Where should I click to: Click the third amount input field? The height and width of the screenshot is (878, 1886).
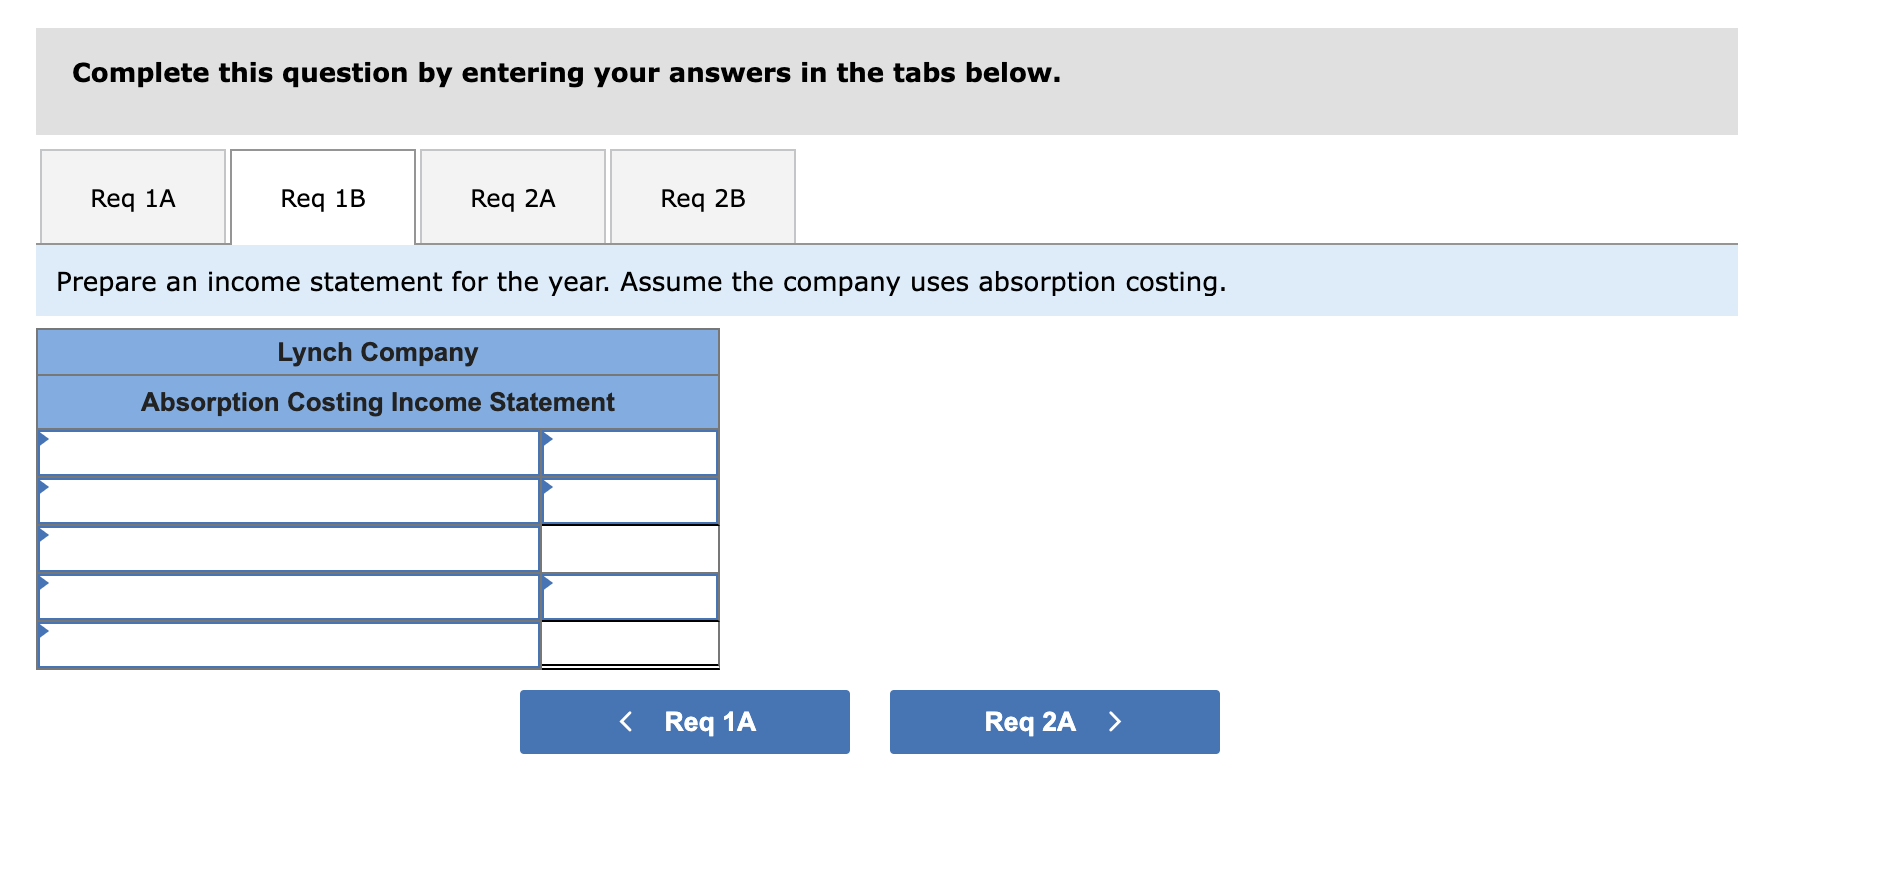630,548
